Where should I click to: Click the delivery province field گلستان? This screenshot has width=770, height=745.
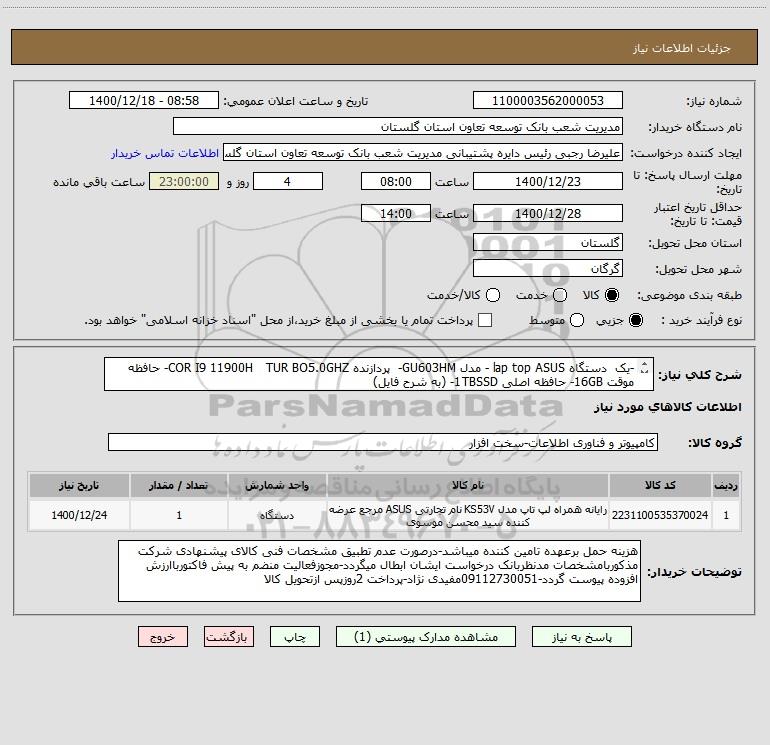point(548,242)
